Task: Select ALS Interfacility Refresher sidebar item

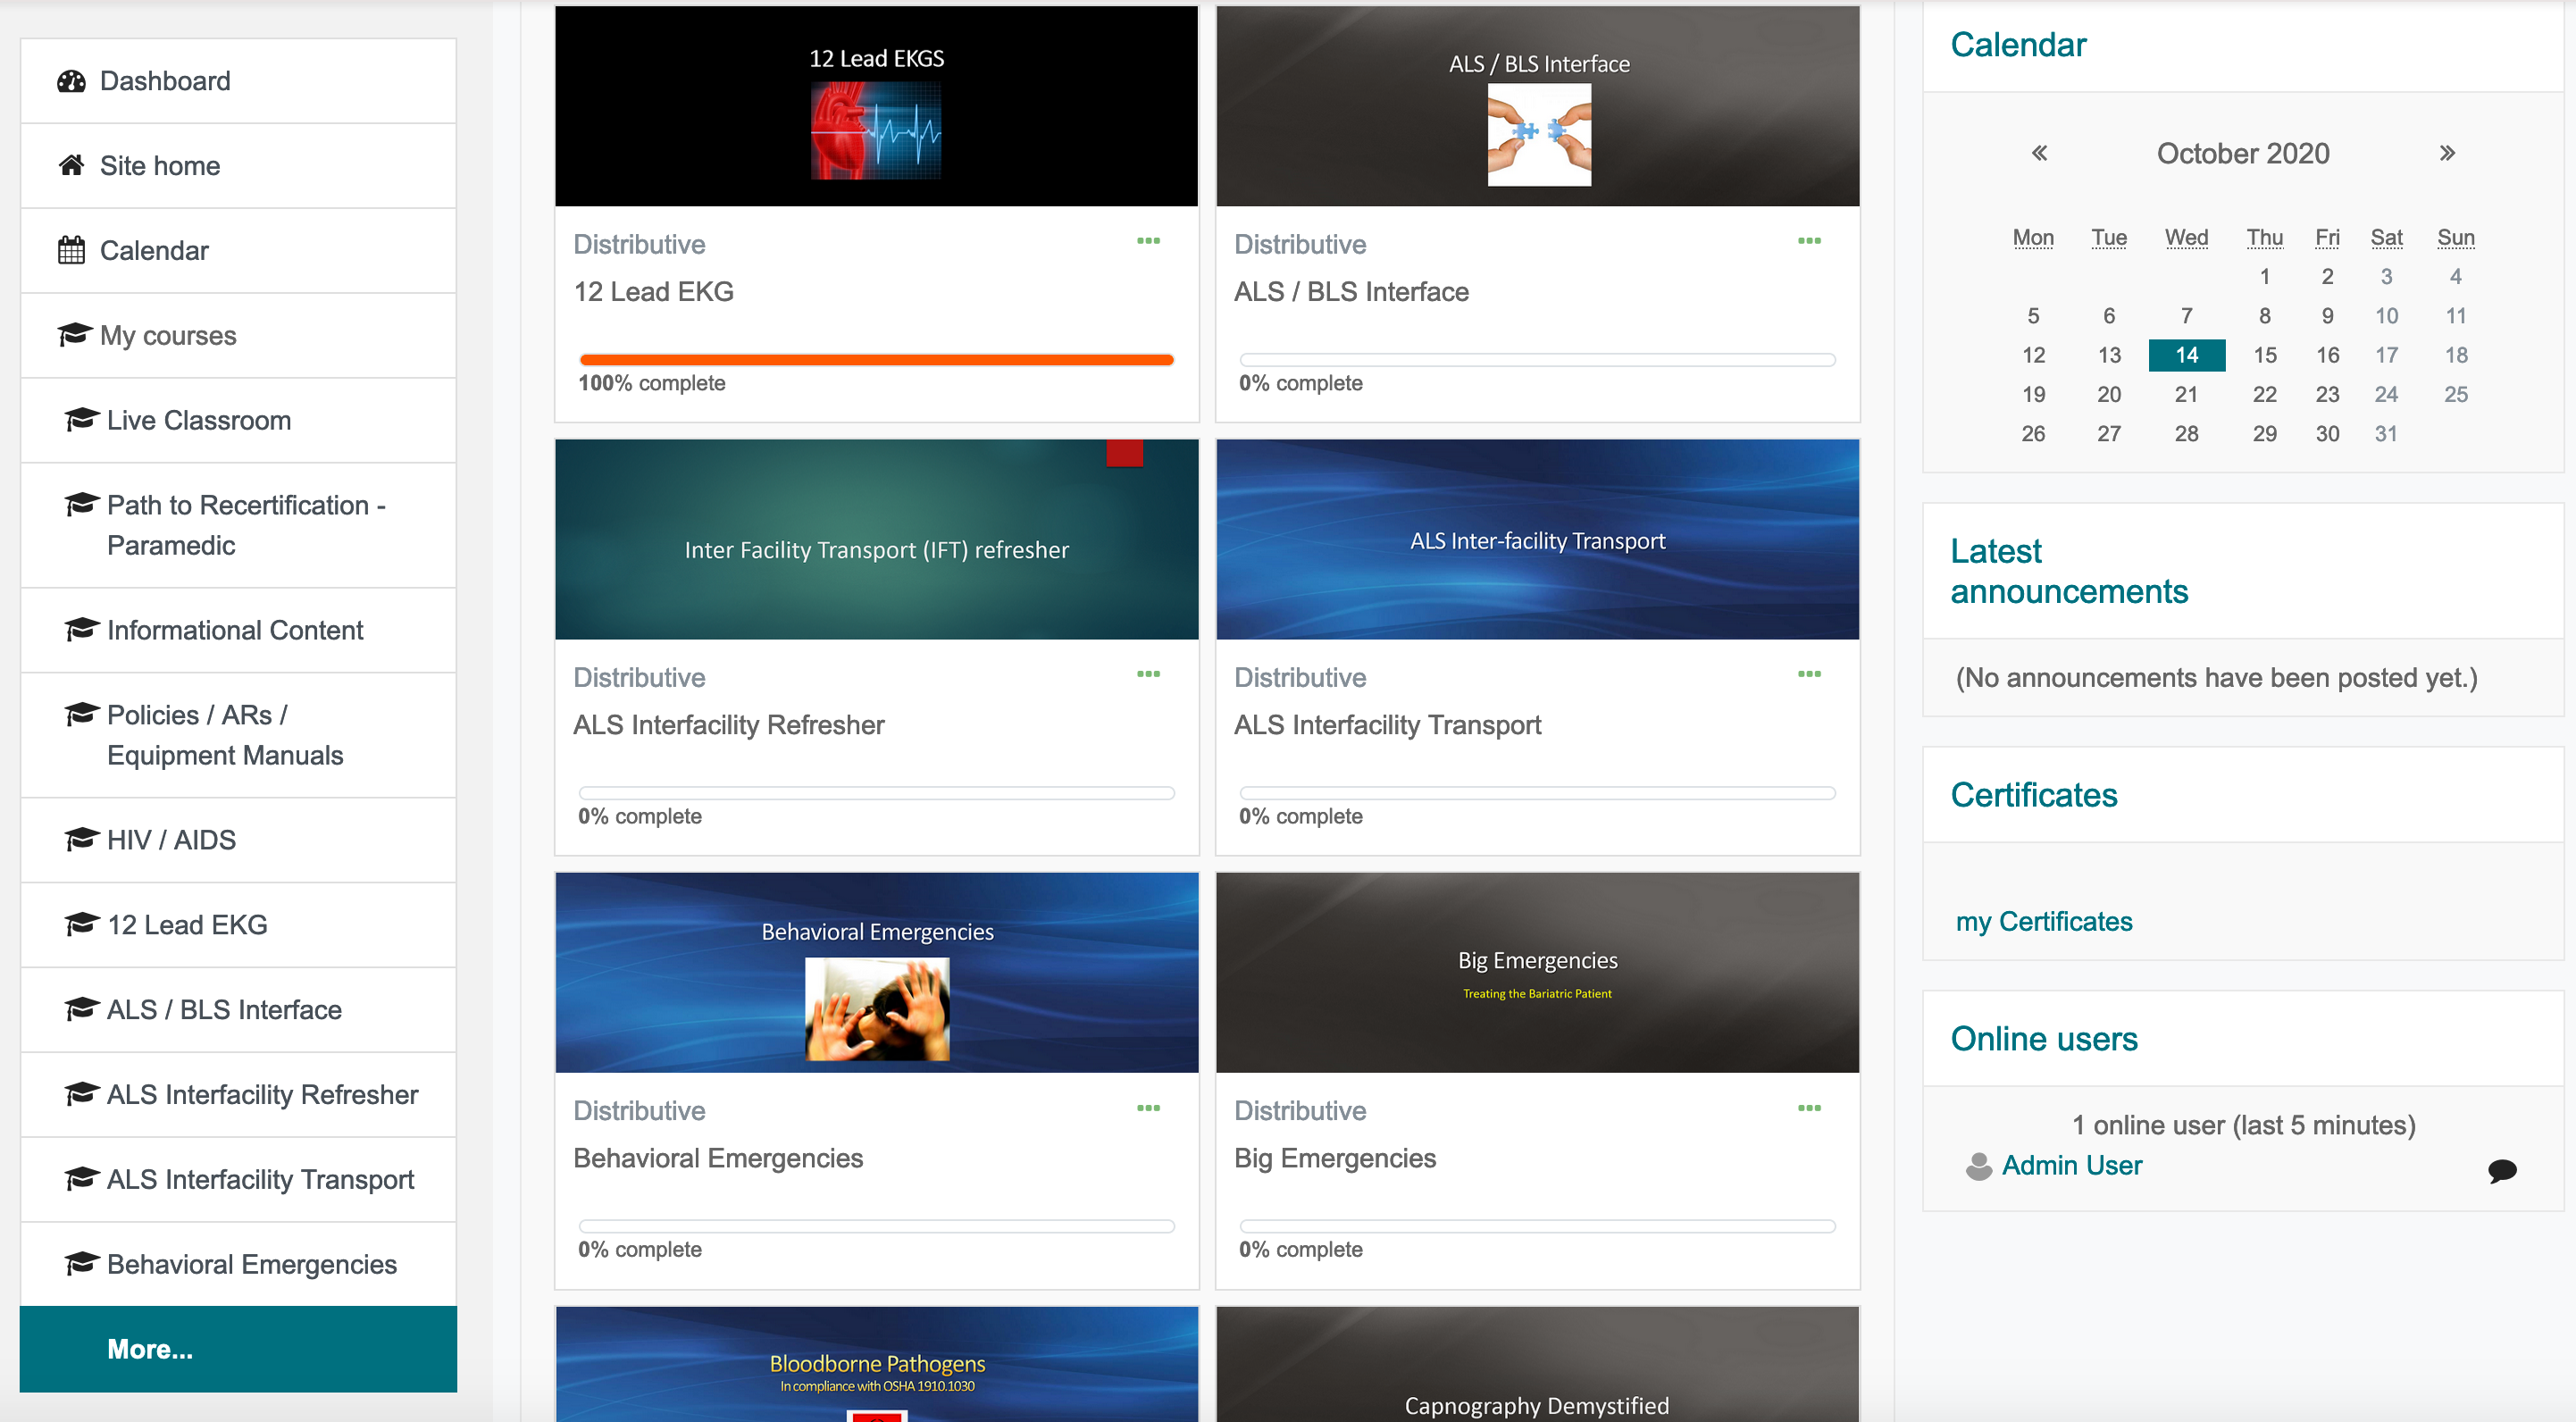Action: pyautogui.click(x=238, y=1094)
